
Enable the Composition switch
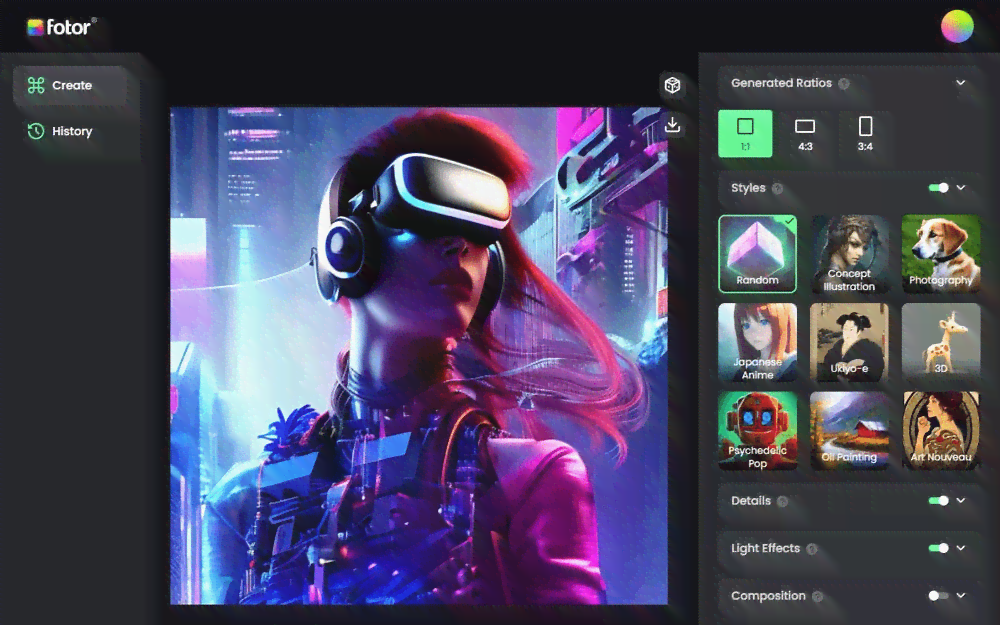point(939,596)
